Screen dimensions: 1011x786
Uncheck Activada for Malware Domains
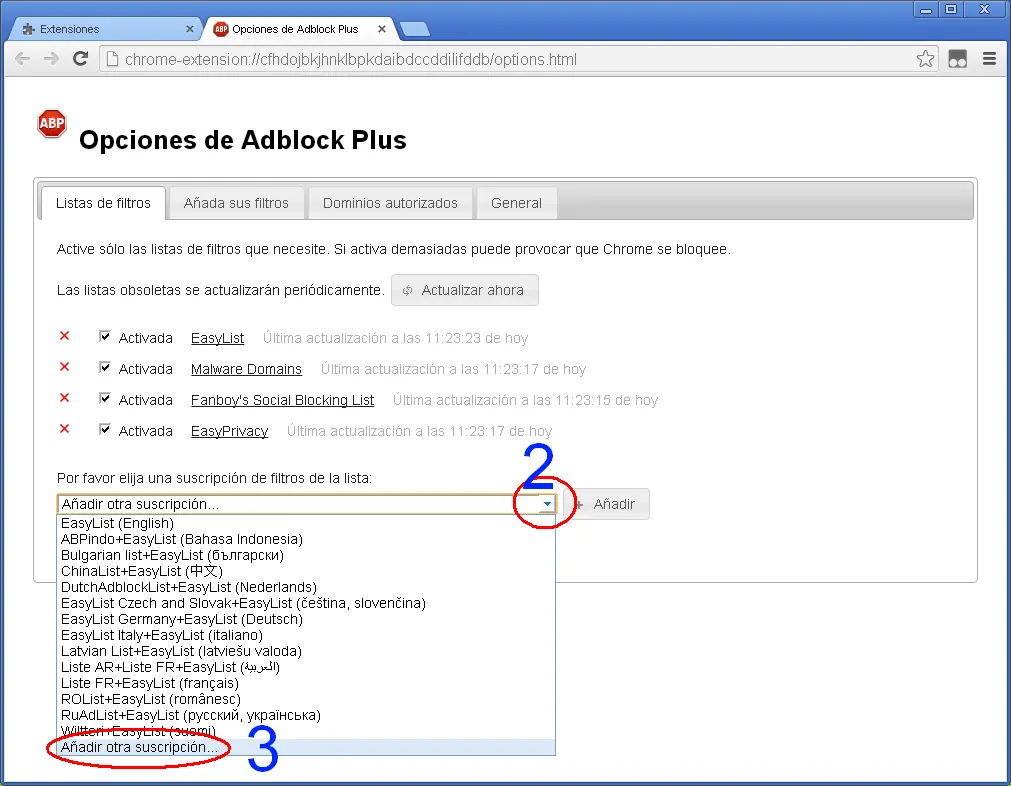104,368
